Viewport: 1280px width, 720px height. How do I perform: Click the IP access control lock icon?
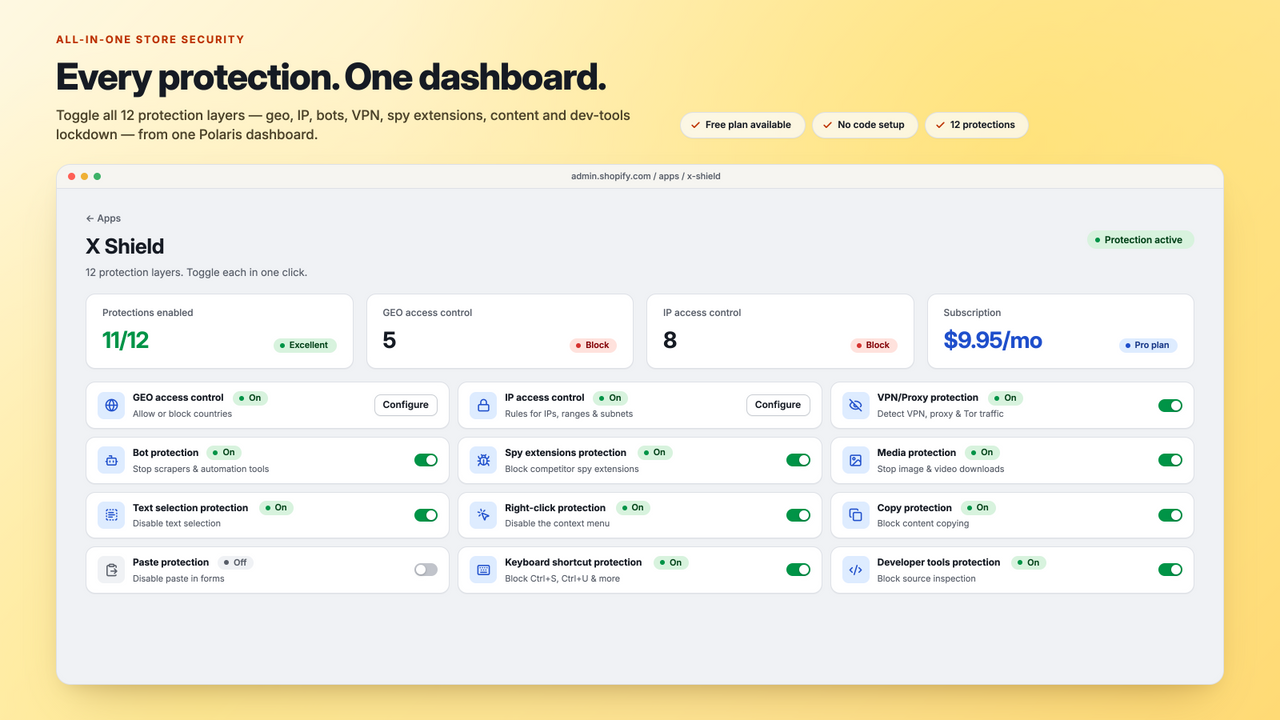pyautogui.click(x=483, y=405)
